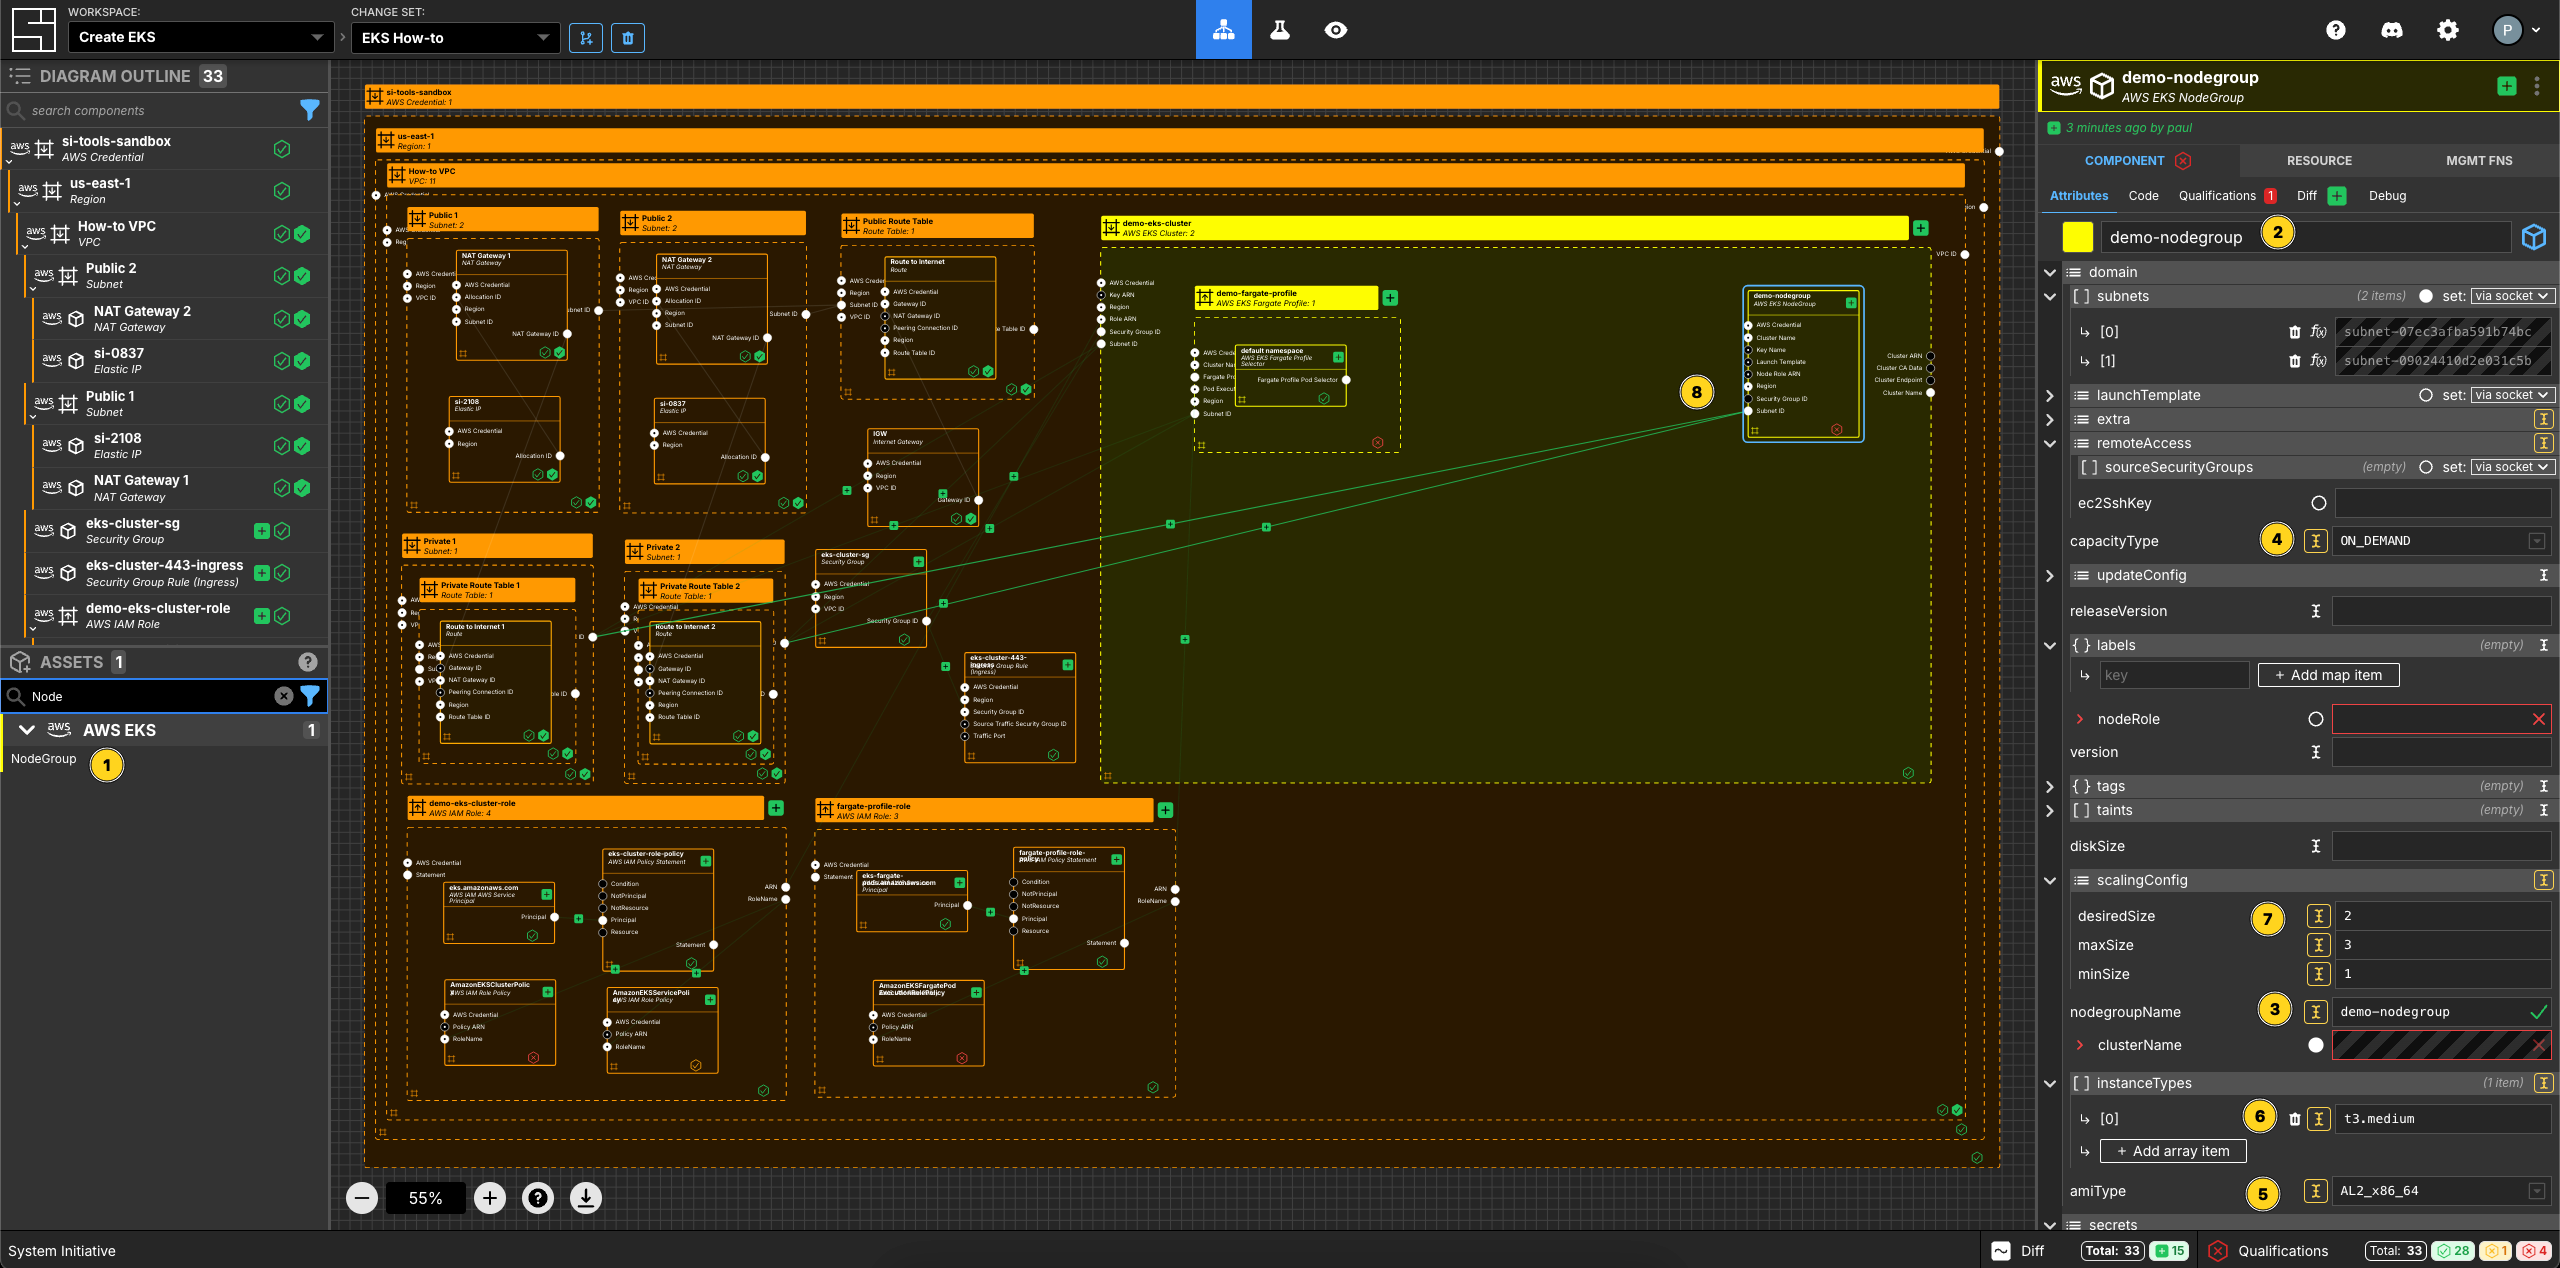Select the NodeGroup asset
The height and width of the screenshot is (1268, 2560).
tap(43, 759)
